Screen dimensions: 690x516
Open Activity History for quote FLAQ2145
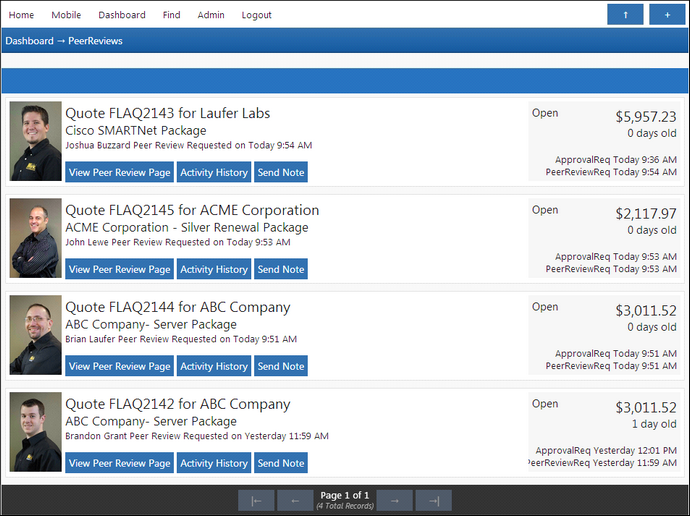coord(214,269)
